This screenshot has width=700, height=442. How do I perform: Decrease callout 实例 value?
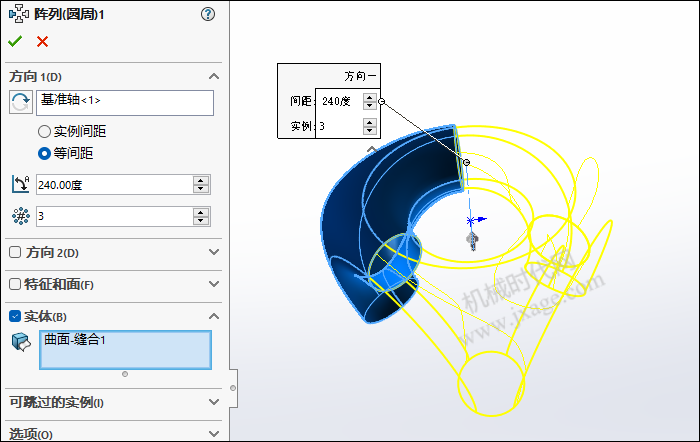point(369,130)
